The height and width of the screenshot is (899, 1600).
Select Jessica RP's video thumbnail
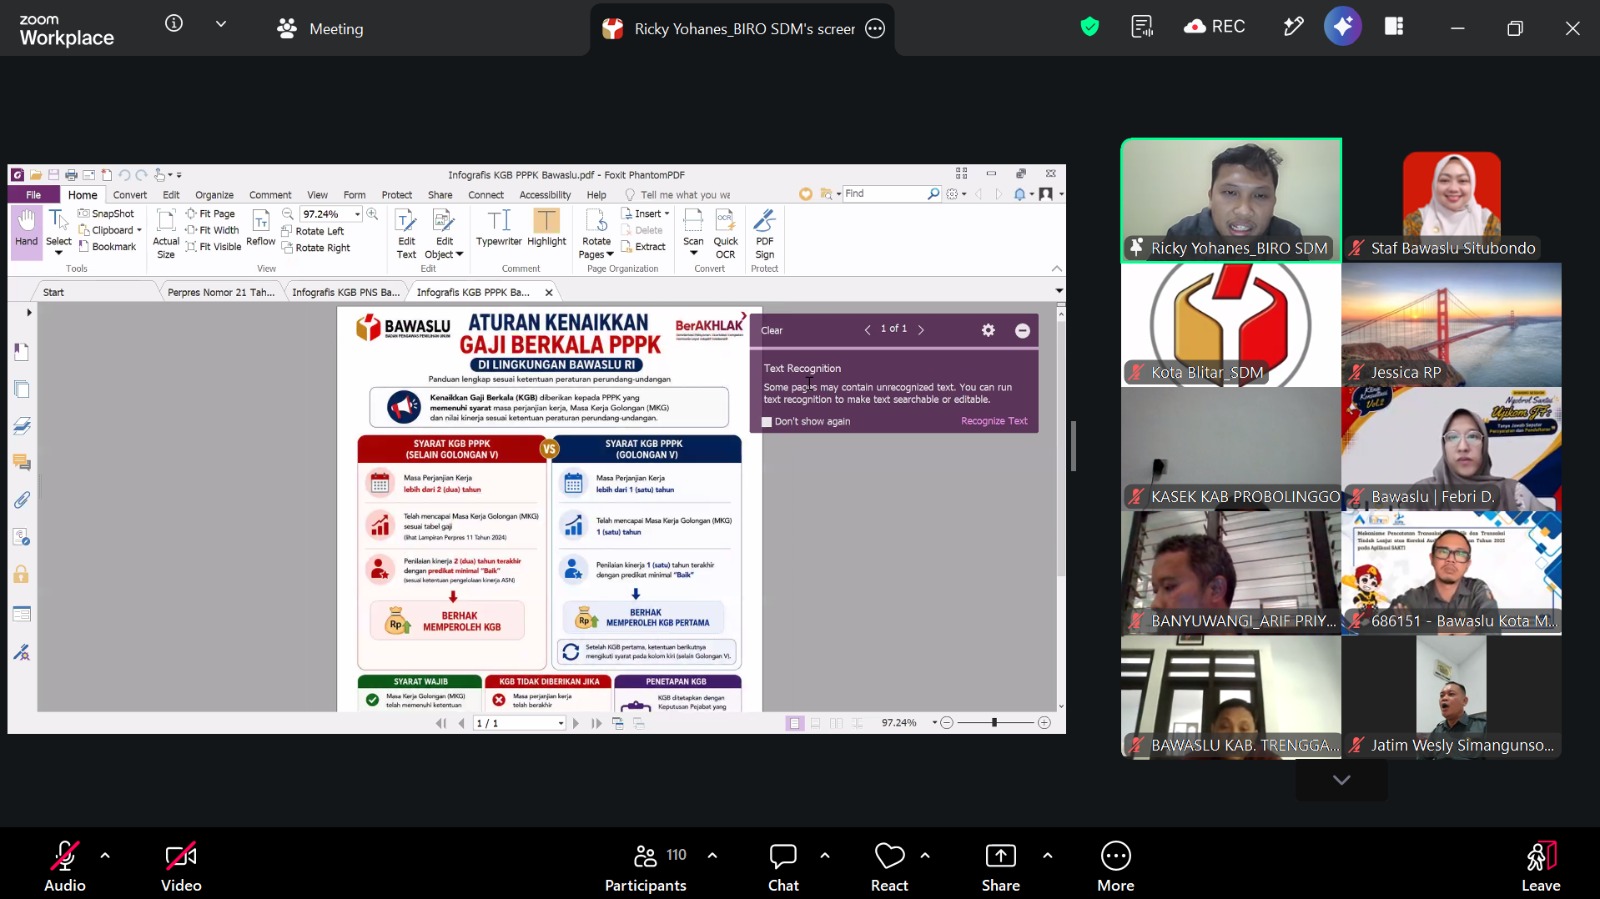click(1451, 325)
